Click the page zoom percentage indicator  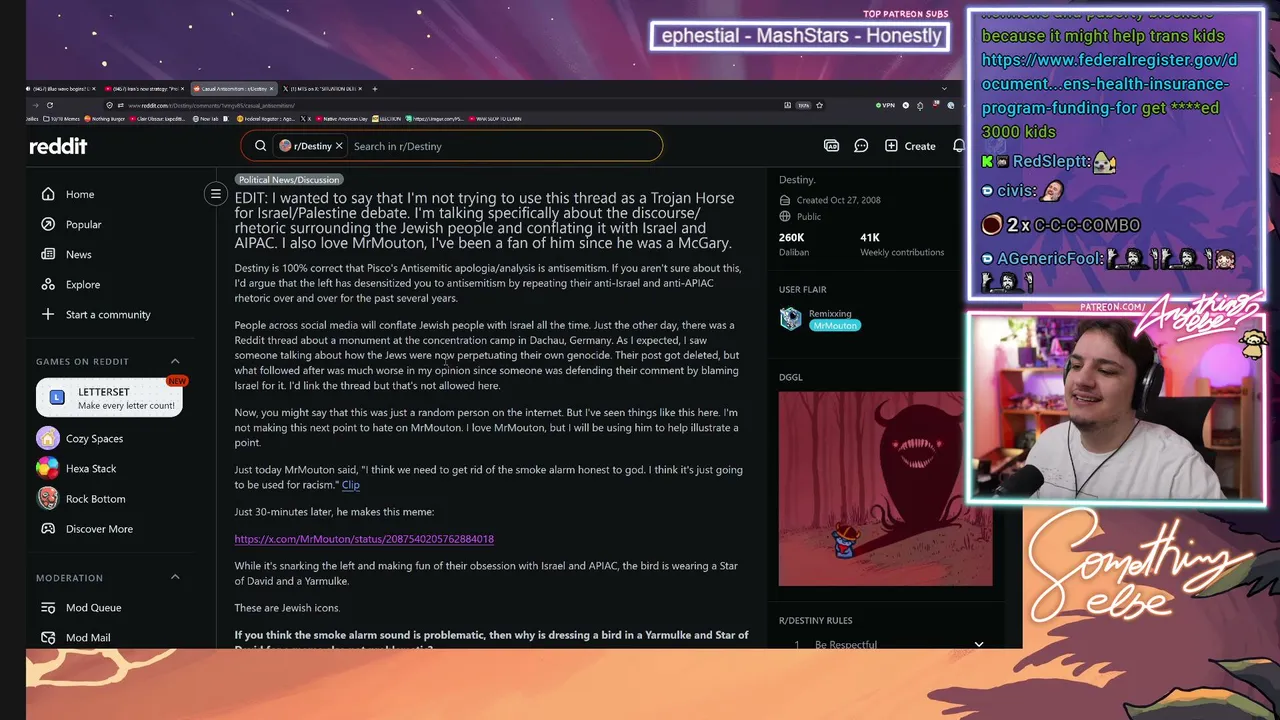click(802, 105)
